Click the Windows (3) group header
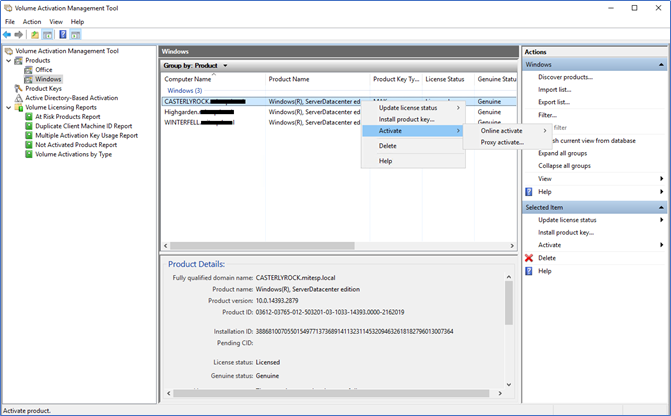This screenshot has width=671, height=416. (184, 91)
